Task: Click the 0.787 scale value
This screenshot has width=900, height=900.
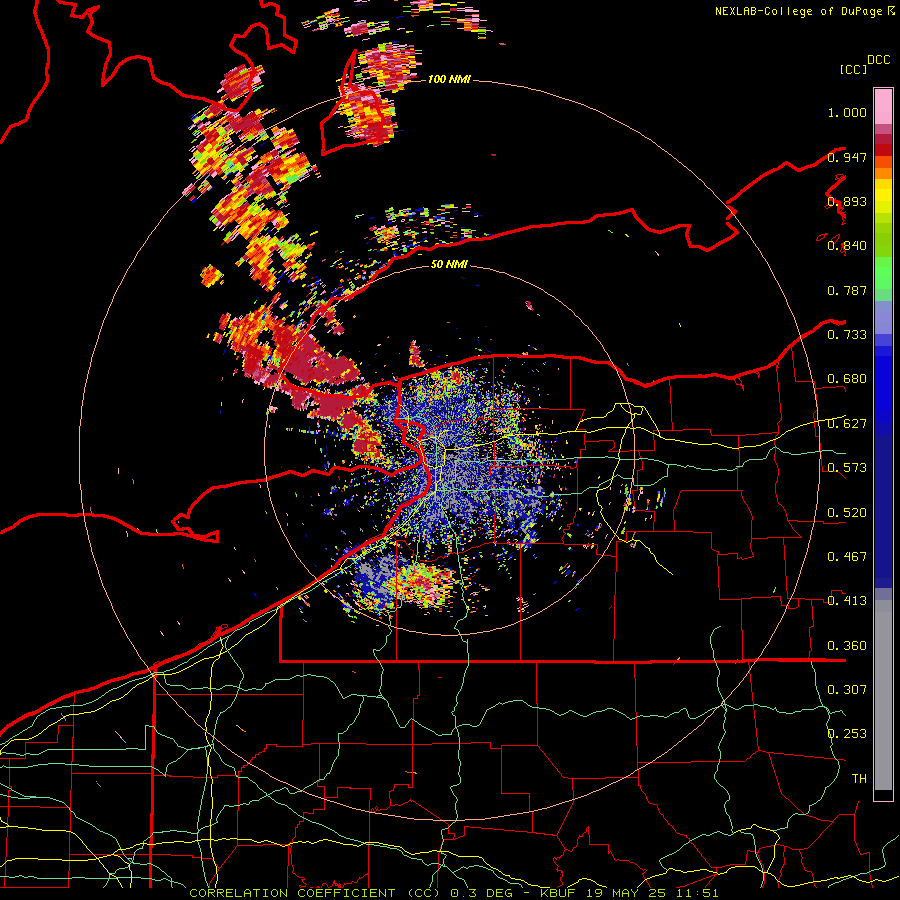Action: [847, 290]
